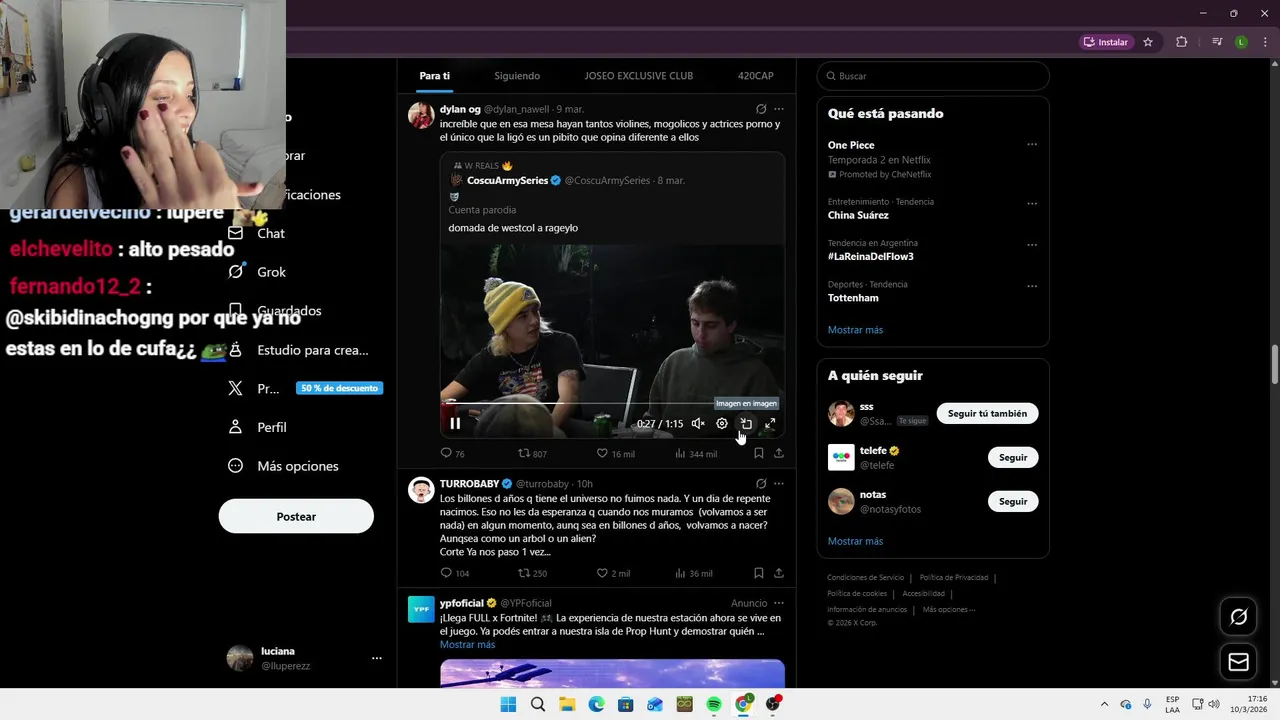The image size is (1280, 720).
Task: Switch to the Para ti tab
Action: pyautogui.click(x=434, y=76)
